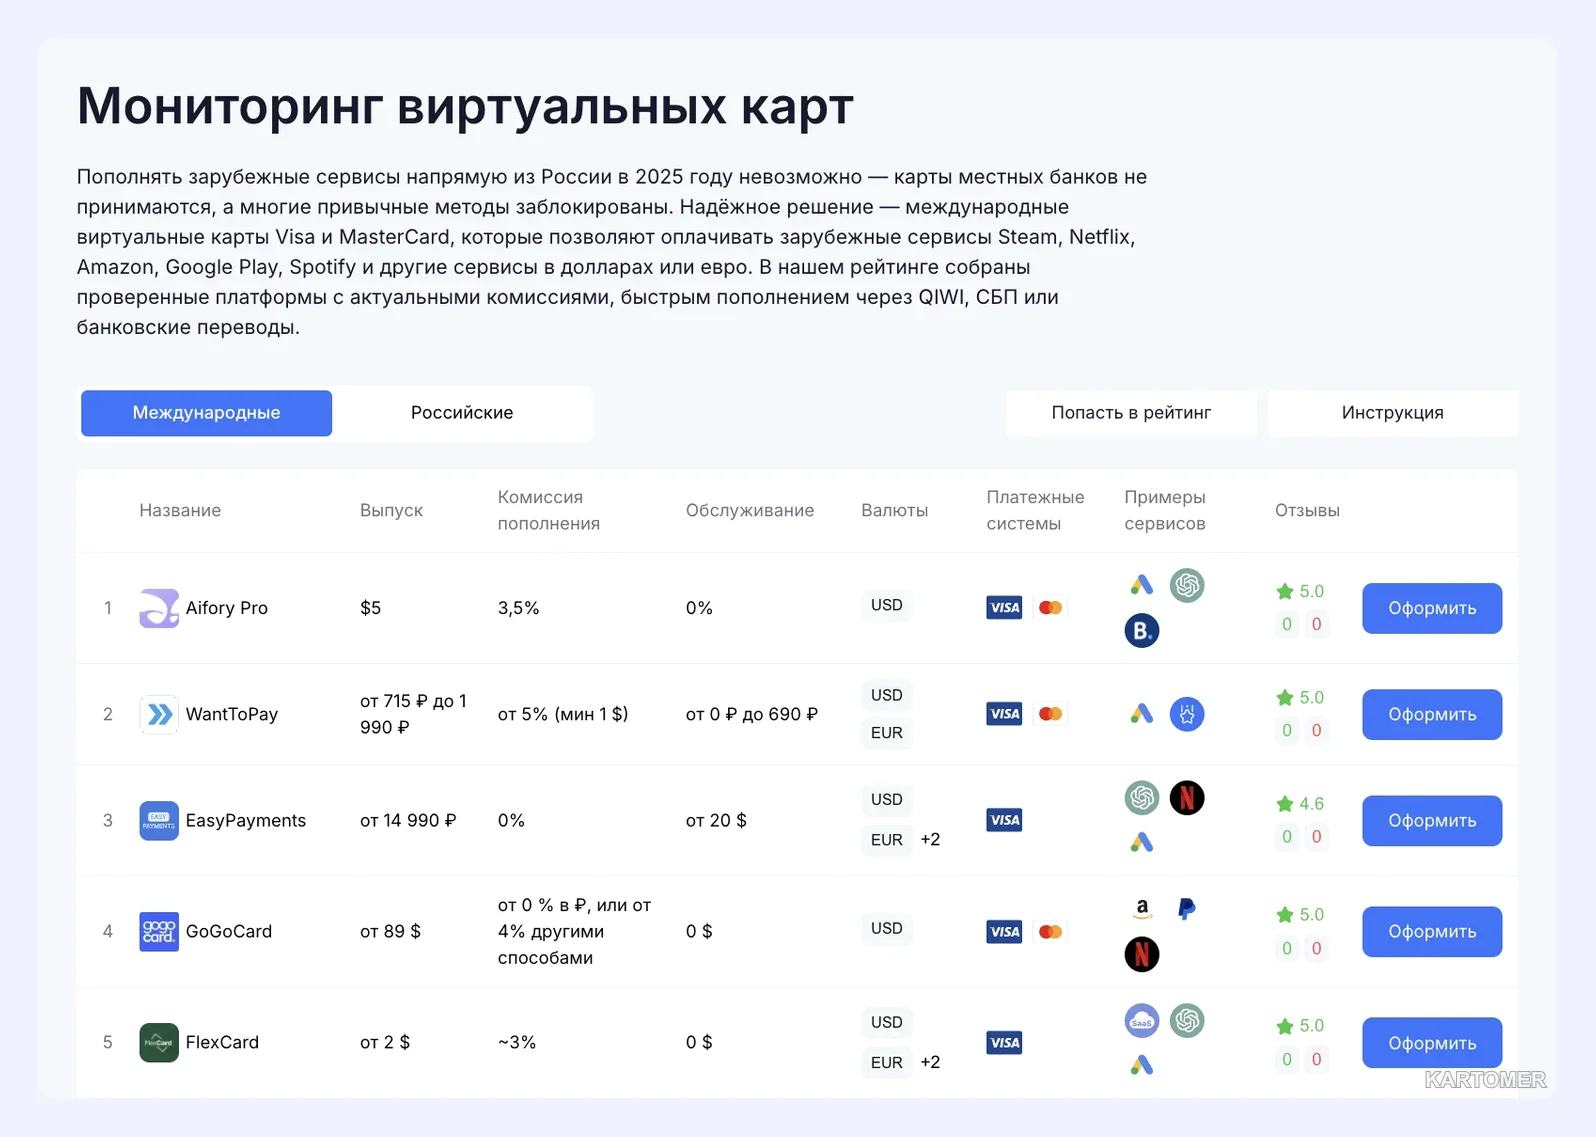Click the Visa icon in Aifory Pro row
This screenshot has height=1137, width=1596.
1004,608
